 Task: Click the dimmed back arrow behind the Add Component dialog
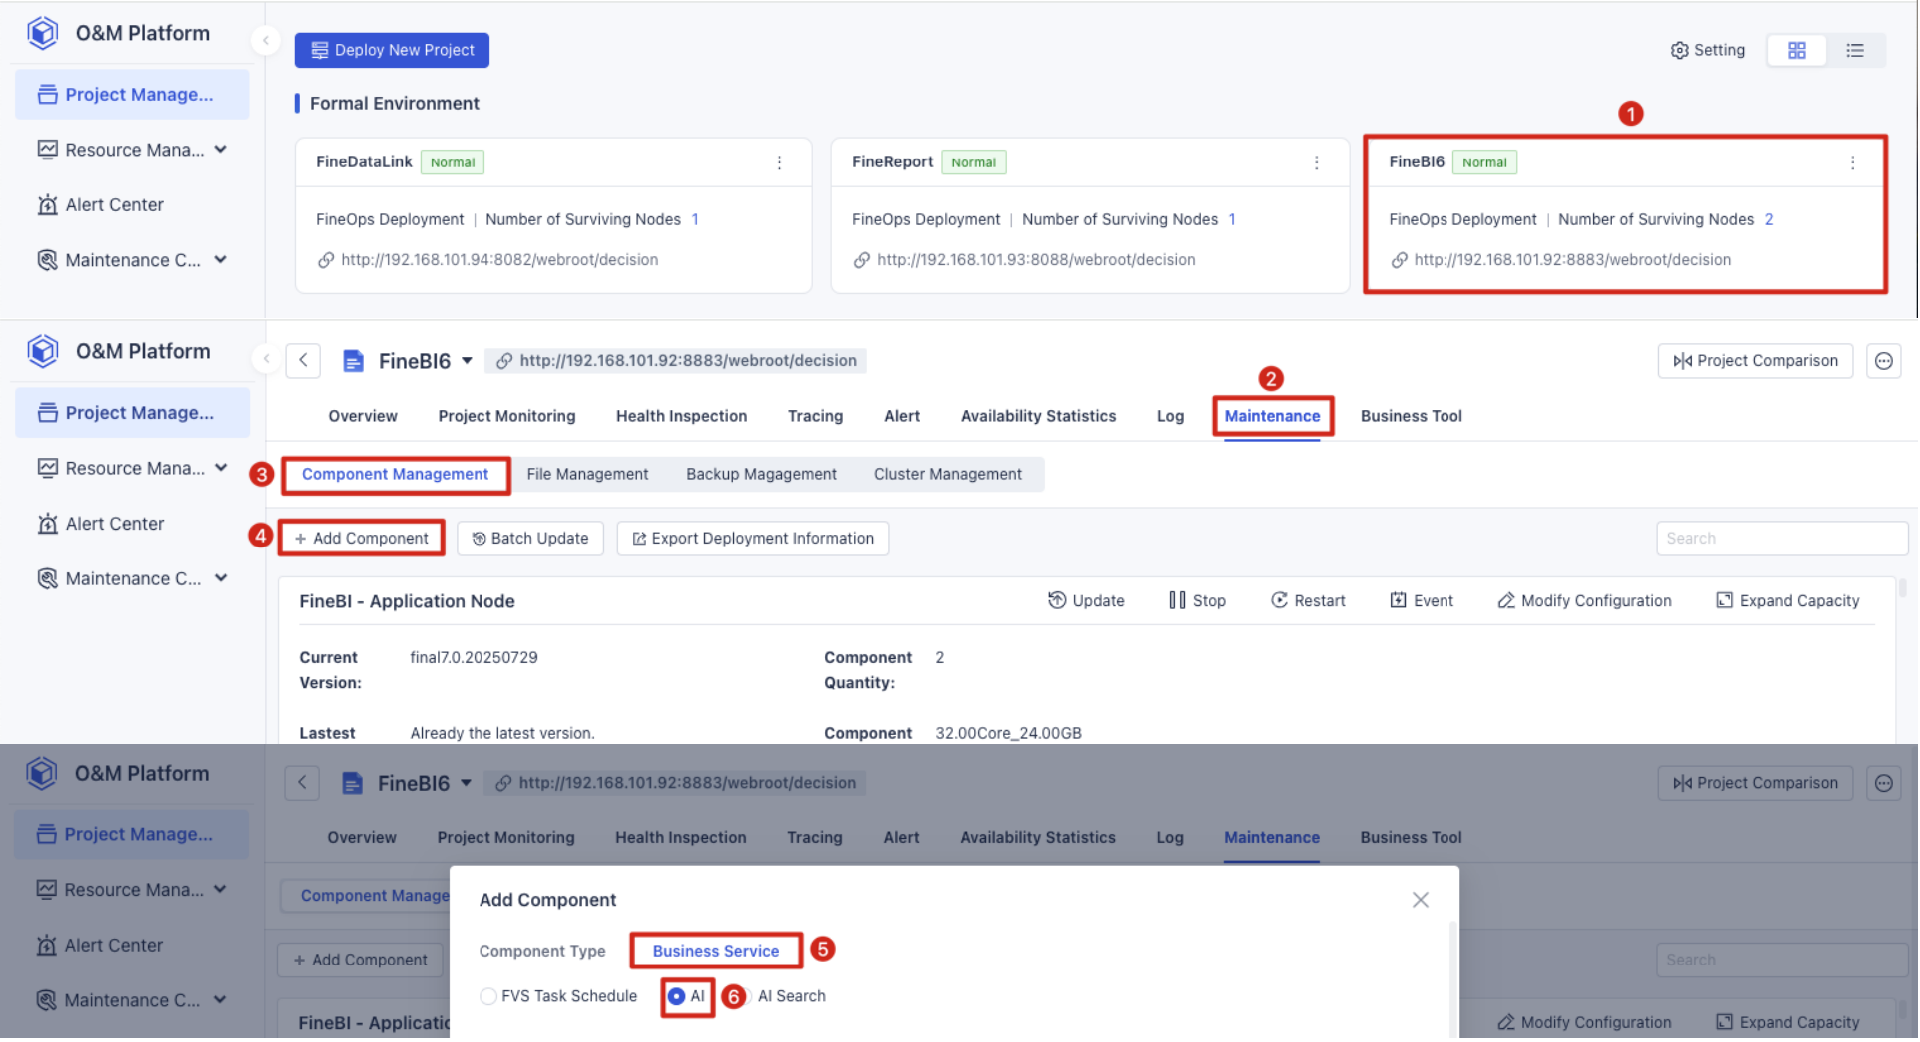click(302, 783)
